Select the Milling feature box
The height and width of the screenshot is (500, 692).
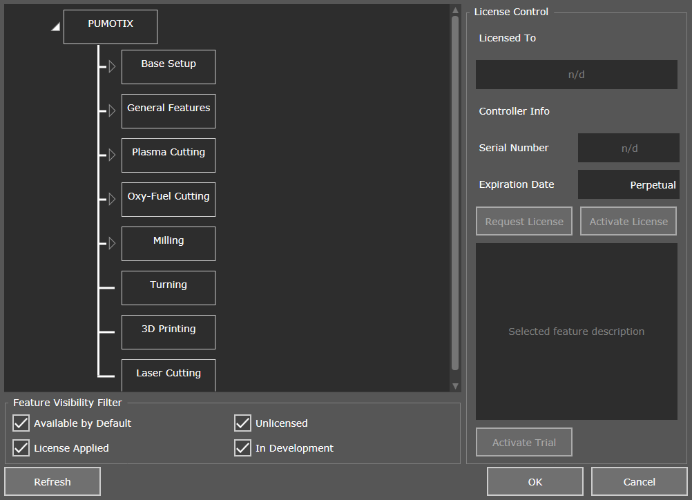(168, 243)
